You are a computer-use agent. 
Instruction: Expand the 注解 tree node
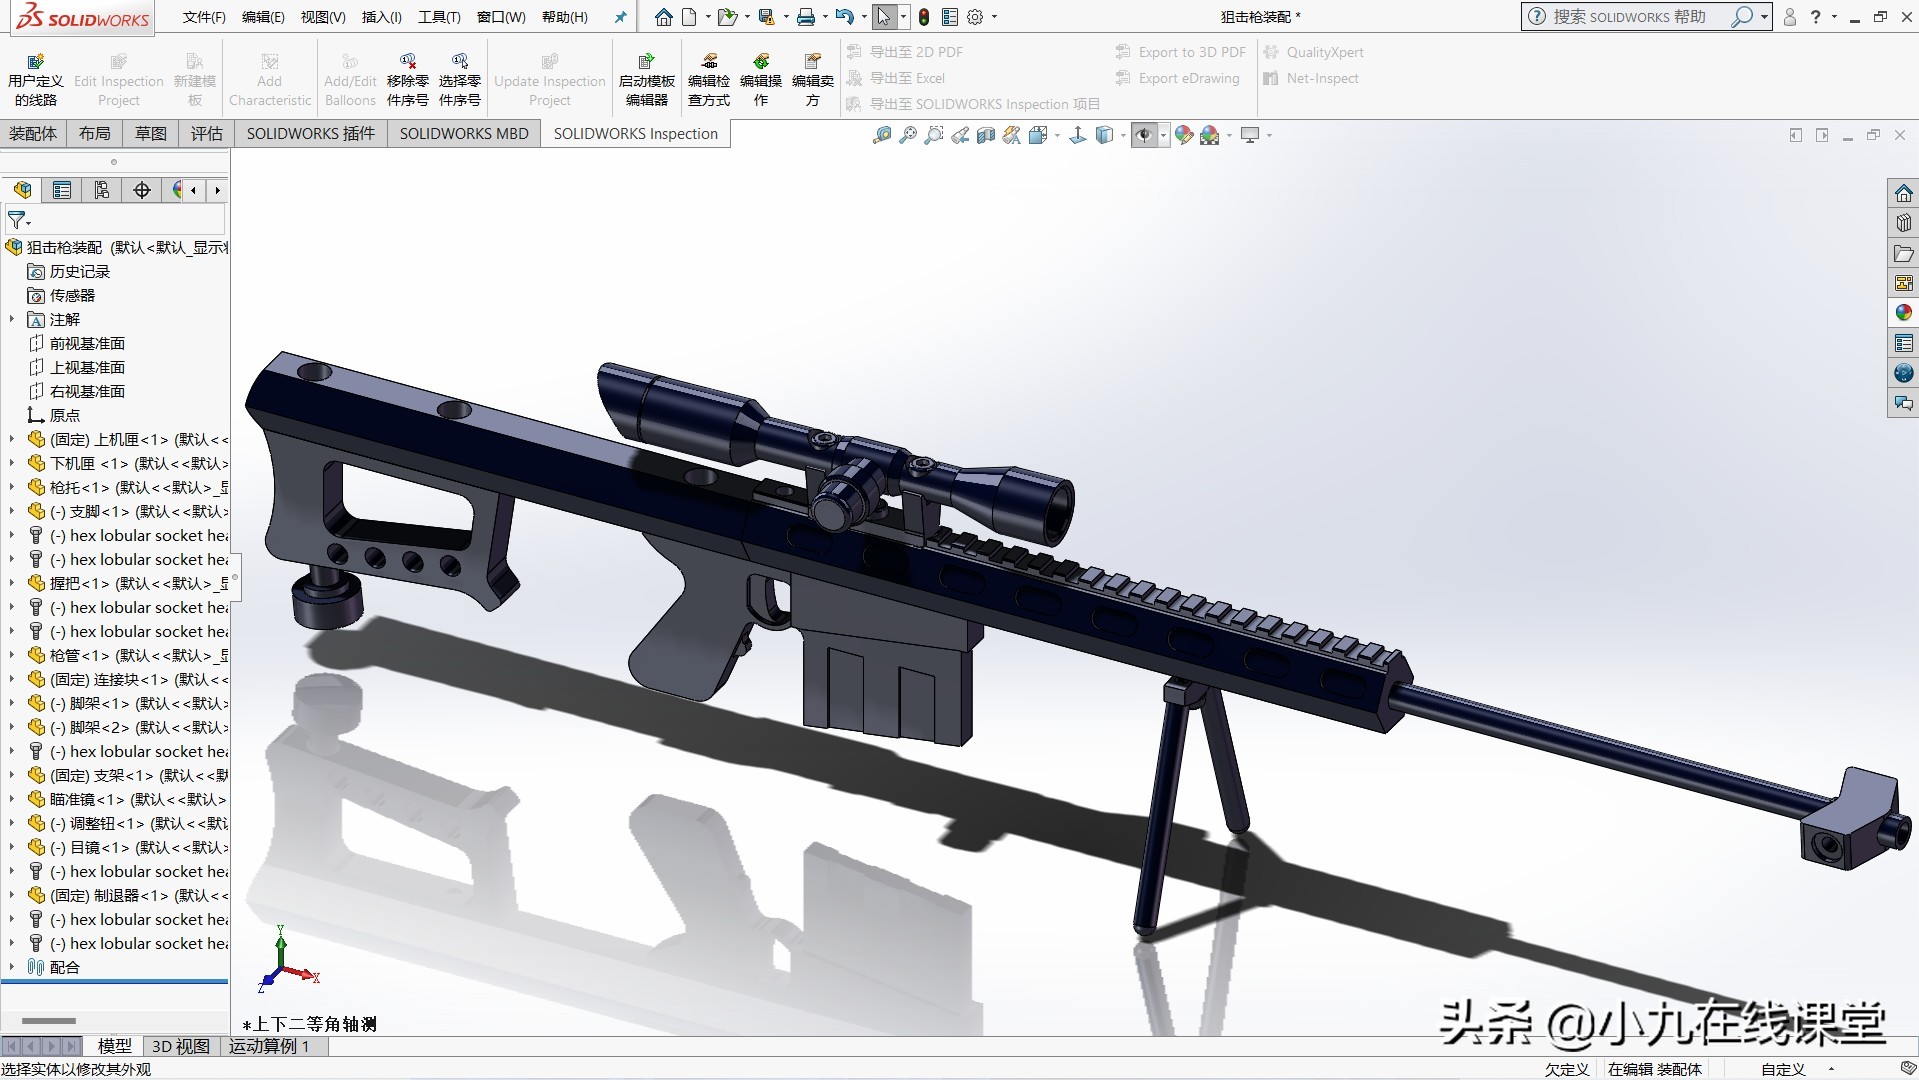coord(12,319)
